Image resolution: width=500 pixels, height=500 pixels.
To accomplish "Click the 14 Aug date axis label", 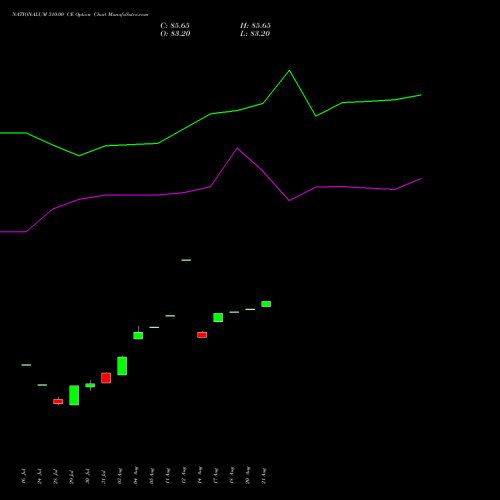I will [x=200, y=476].
